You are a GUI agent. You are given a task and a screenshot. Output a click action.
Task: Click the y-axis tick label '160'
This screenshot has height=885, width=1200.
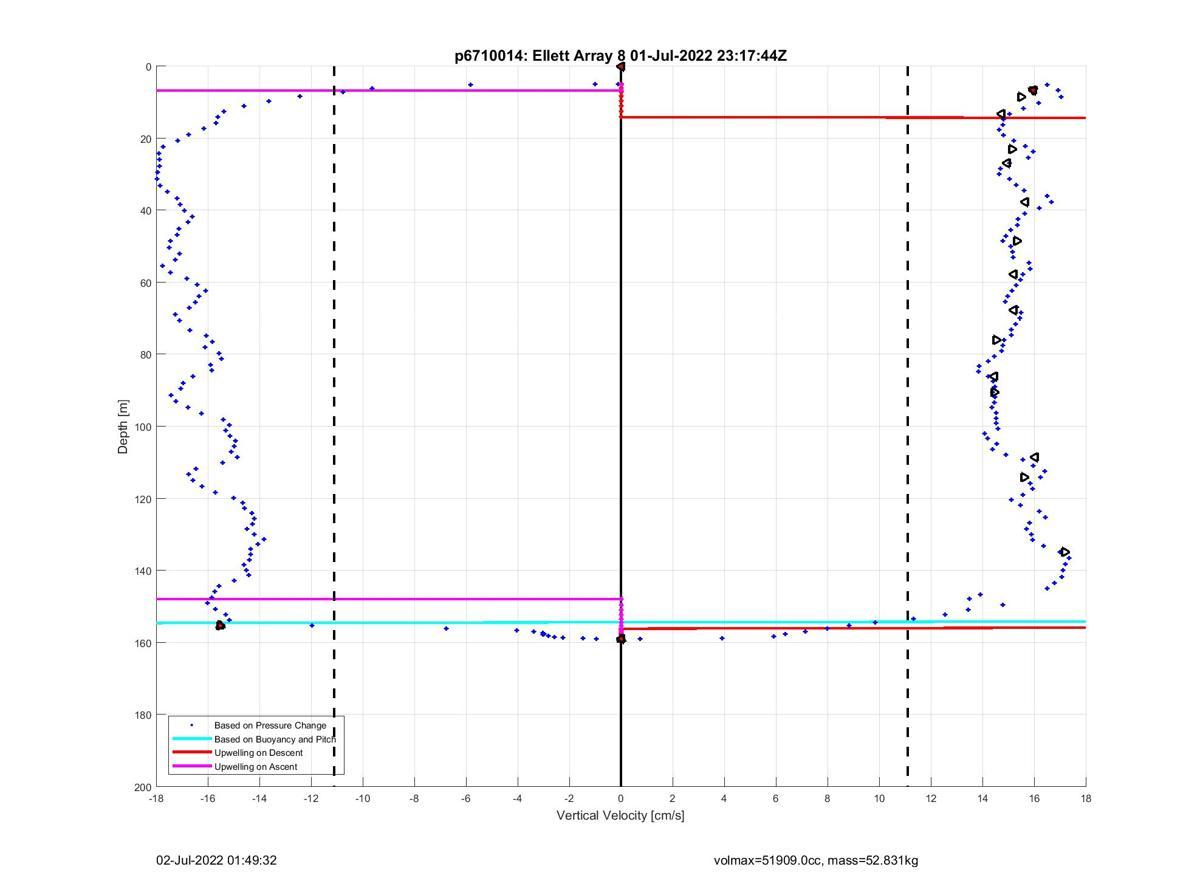[x=142, y=643]
